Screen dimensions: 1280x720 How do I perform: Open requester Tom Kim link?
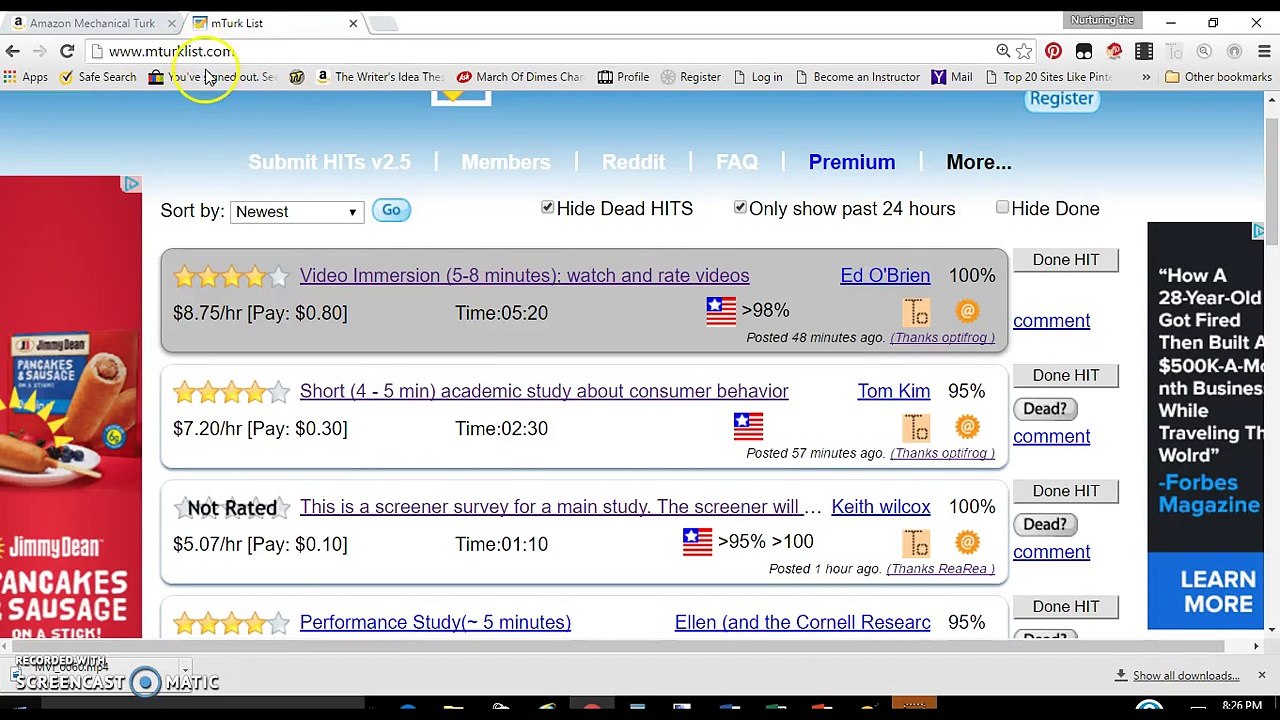[x=893, y=391]
